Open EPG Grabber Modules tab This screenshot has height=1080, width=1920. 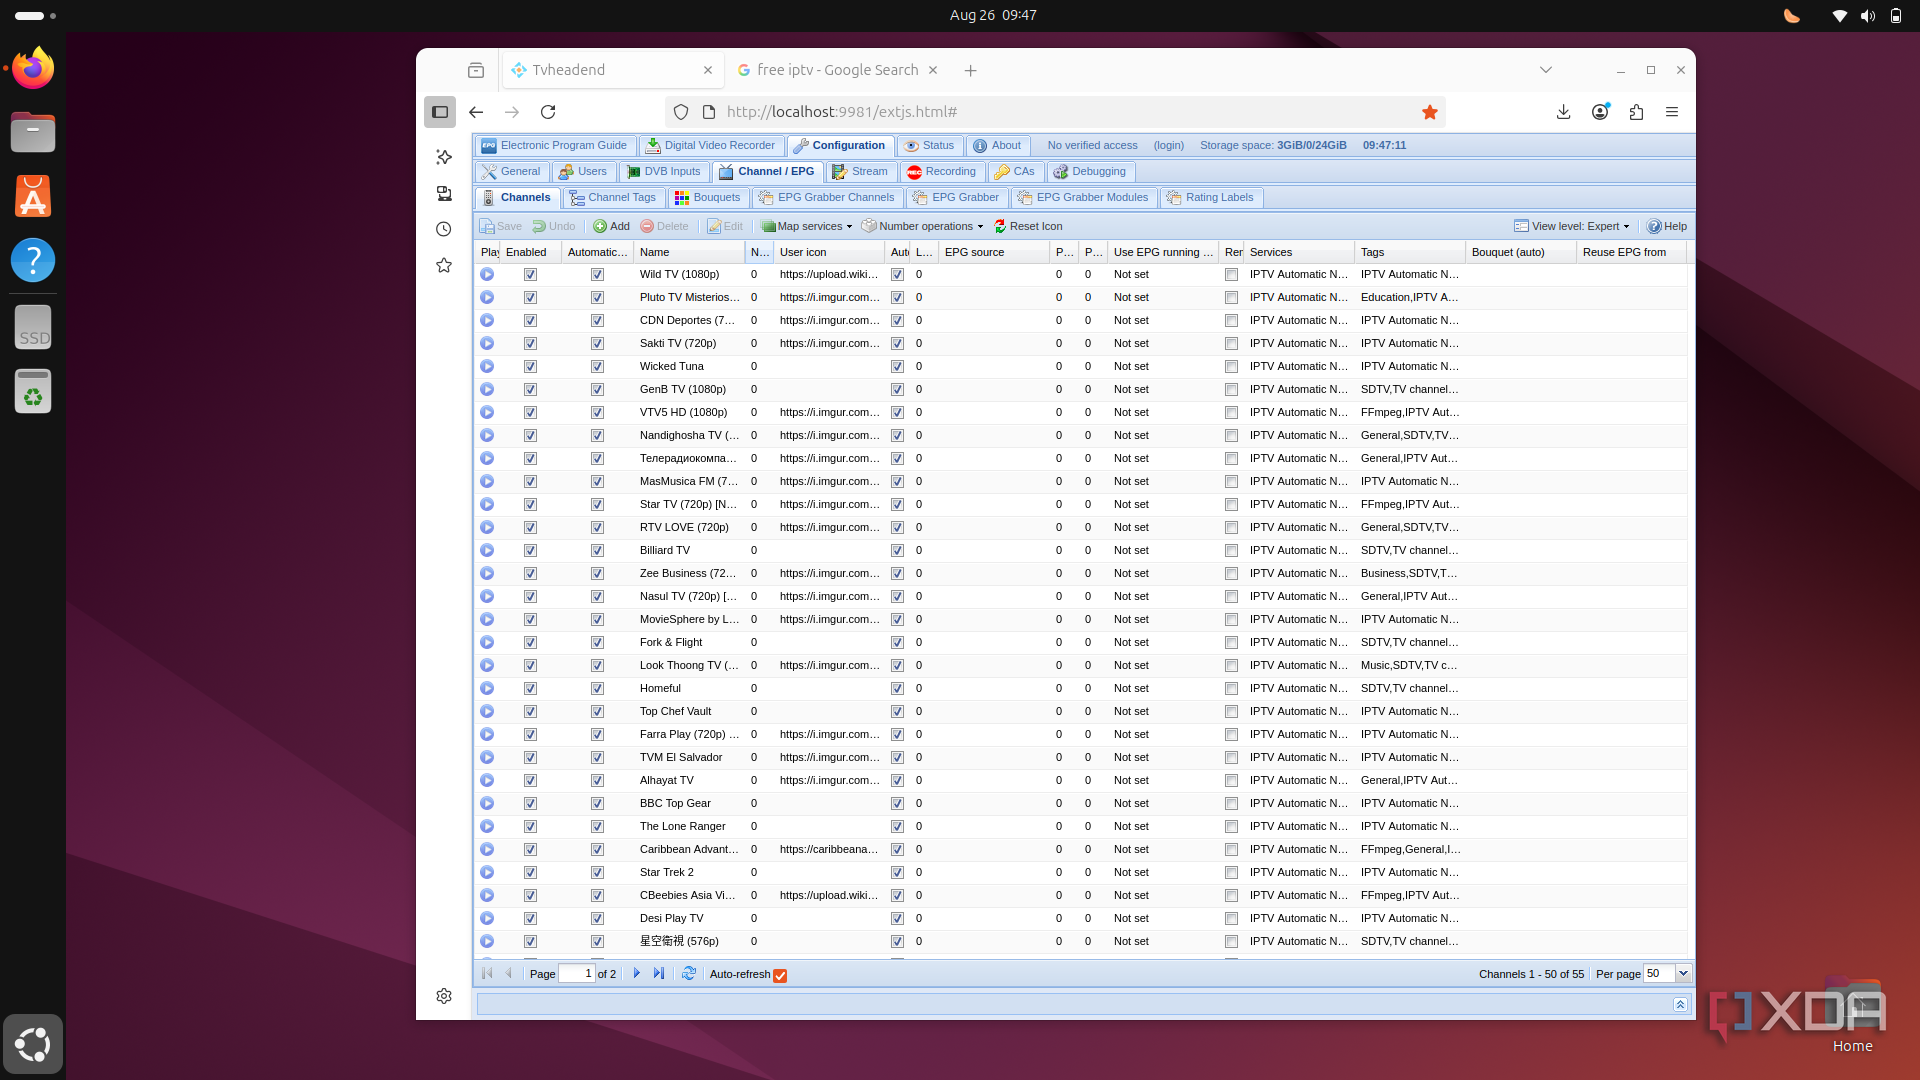tap(1084, 197)
